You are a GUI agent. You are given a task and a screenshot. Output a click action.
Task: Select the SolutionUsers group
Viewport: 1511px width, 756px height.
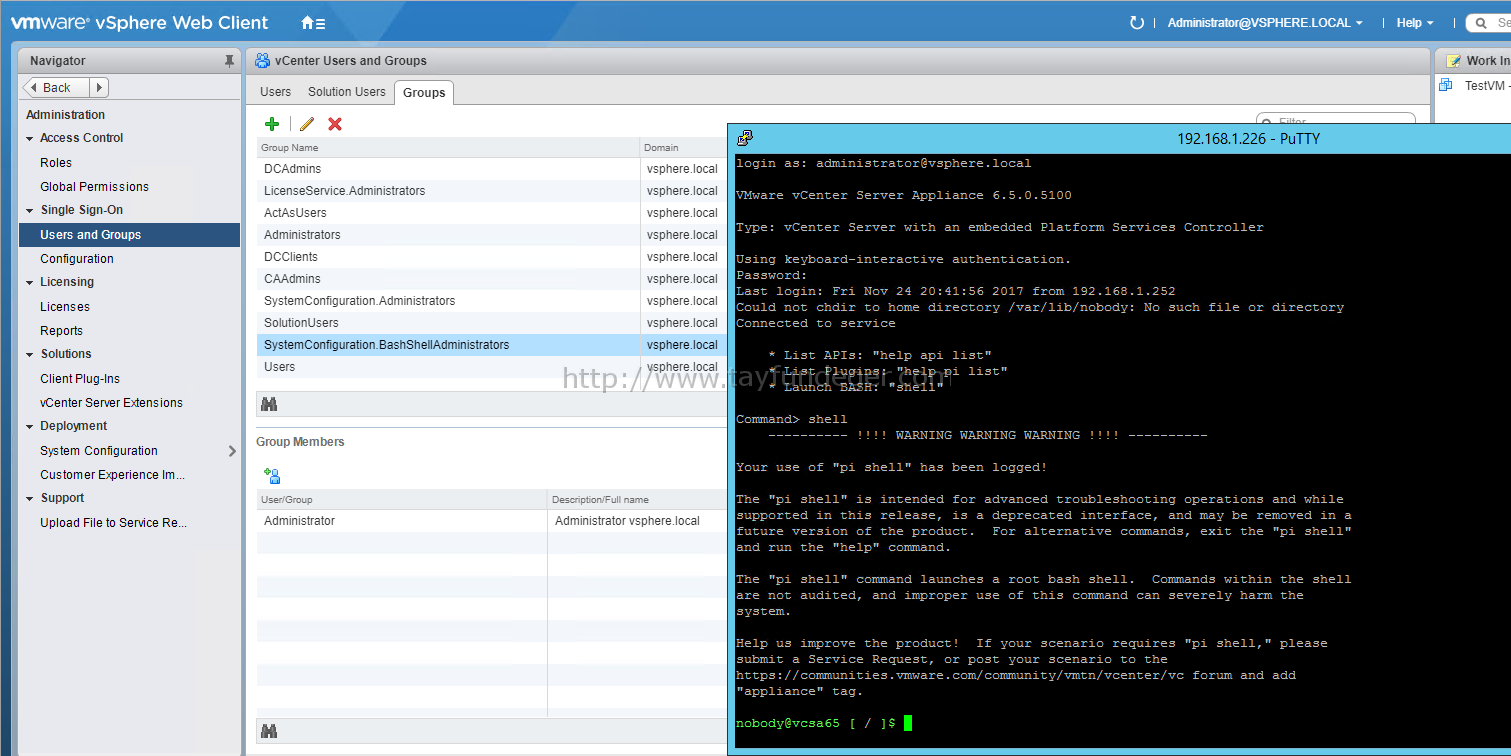coord(492,323)
